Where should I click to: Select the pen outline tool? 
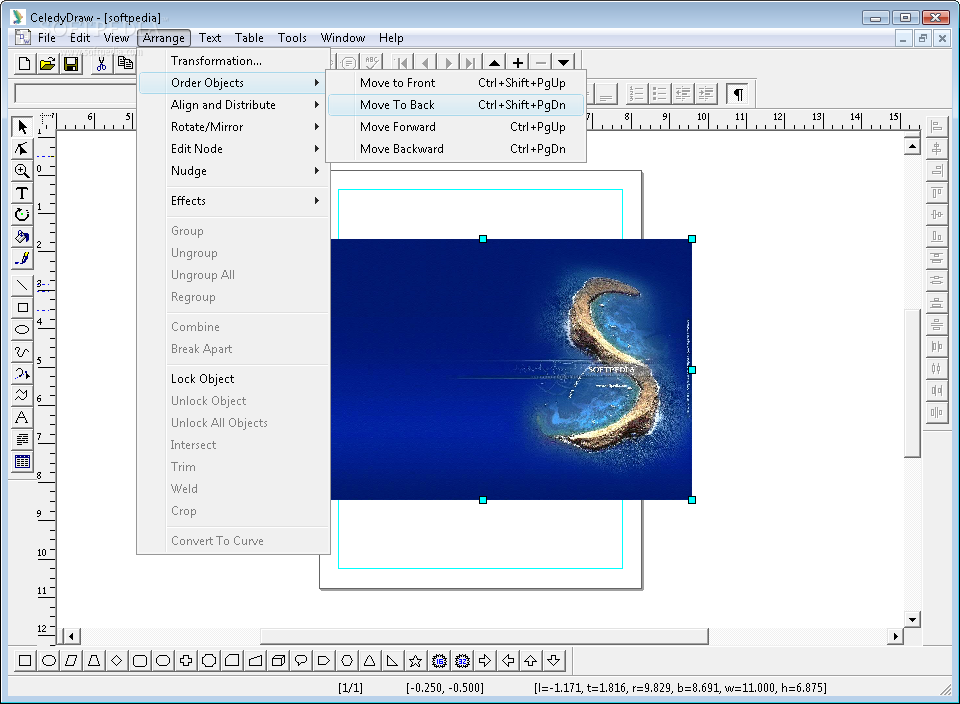point(22,259)
